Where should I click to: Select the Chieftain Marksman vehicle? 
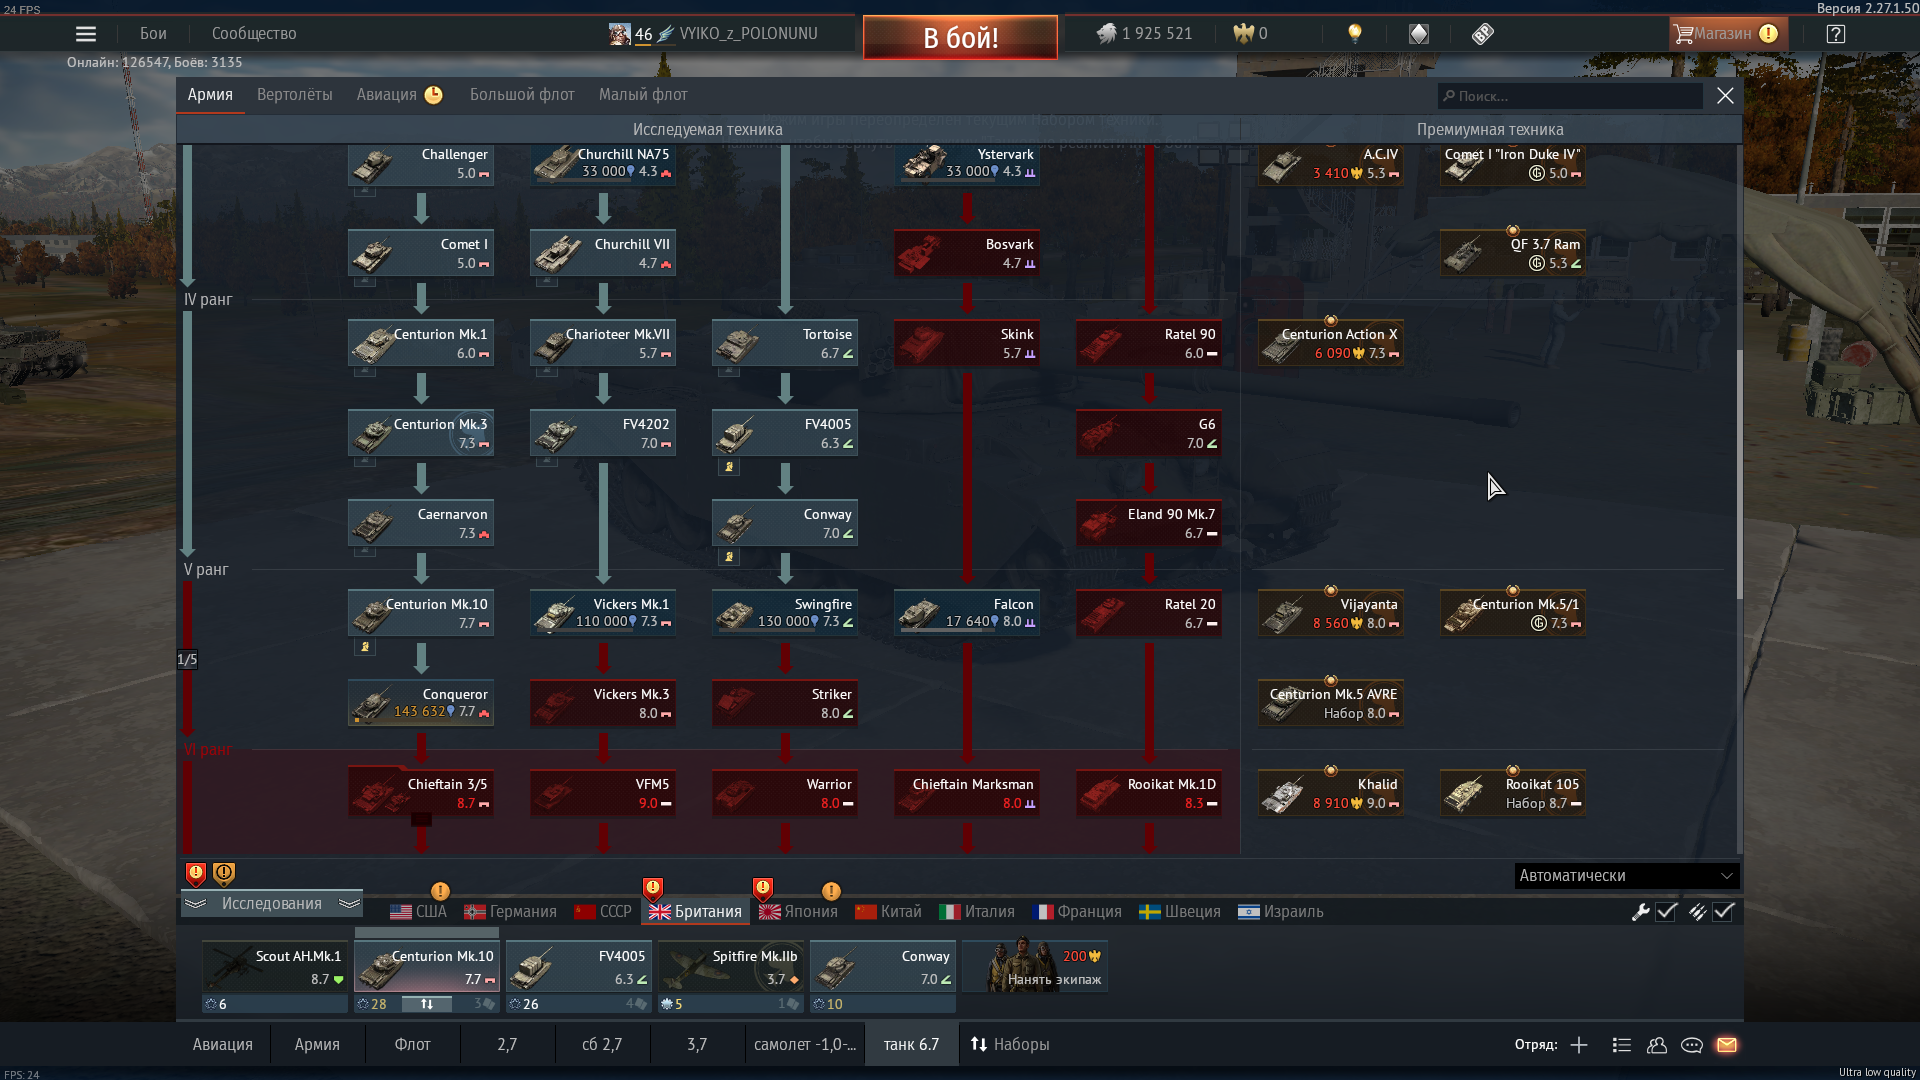(x=967, y=794)
